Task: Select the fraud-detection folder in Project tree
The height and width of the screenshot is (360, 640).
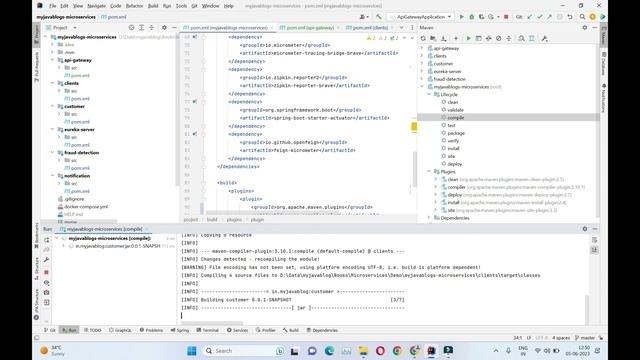Action: pos(81,153)
